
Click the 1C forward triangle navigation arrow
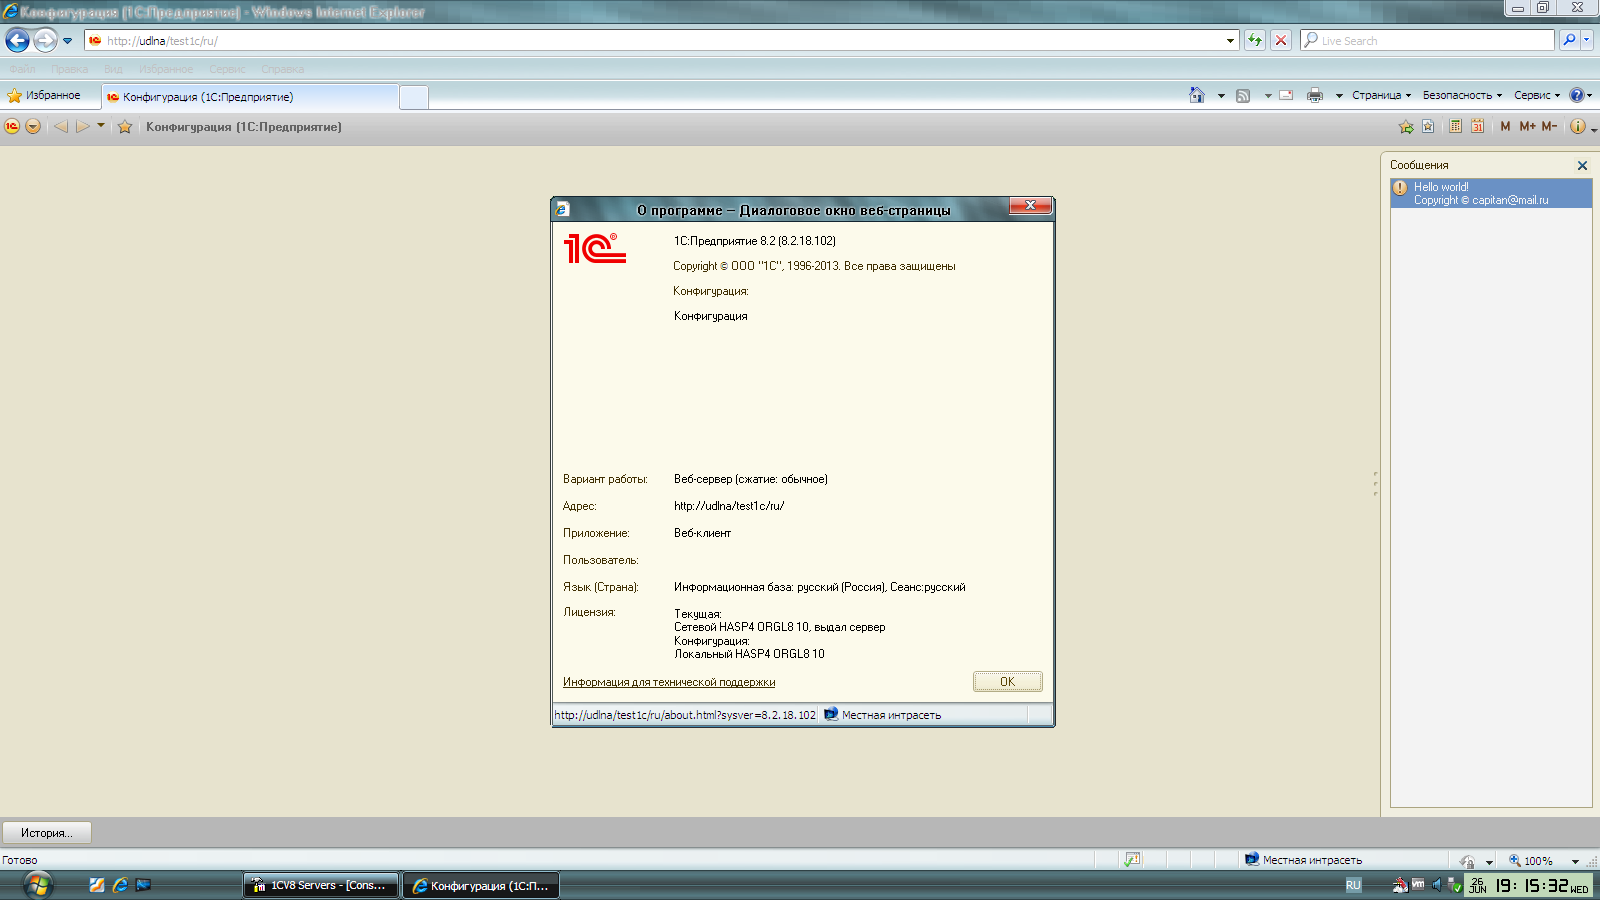pyautogui.click(x=83, y=127)
